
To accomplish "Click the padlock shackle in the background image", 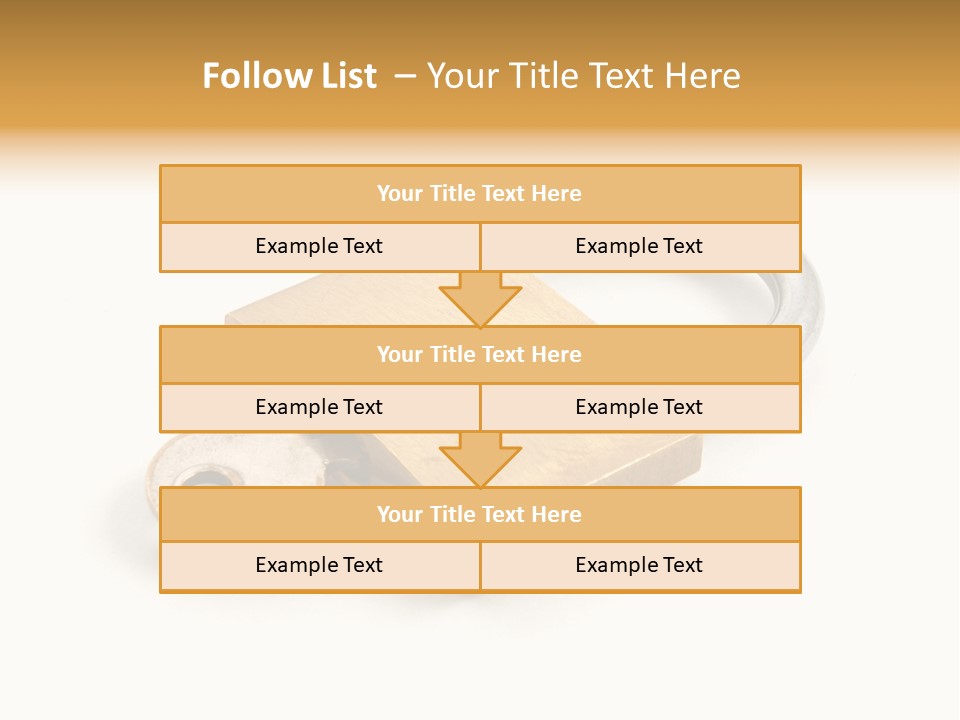I will (812, 300).
